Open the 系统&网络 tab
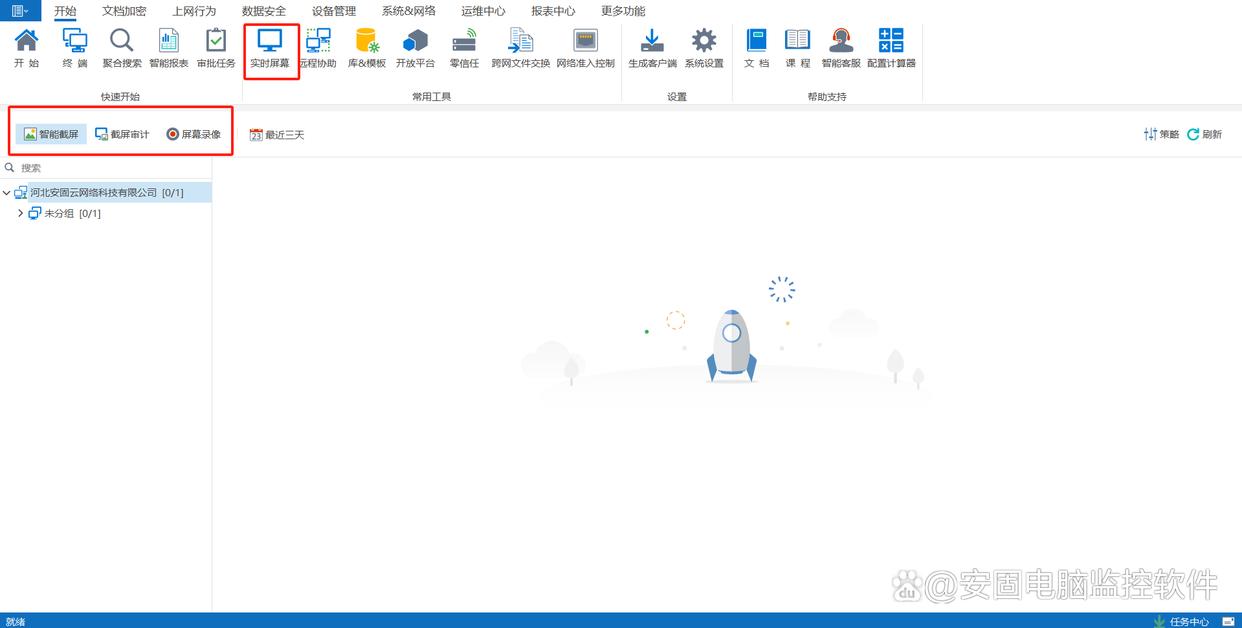The height and width of the screenshot is (628, 1242). [409, 11]
